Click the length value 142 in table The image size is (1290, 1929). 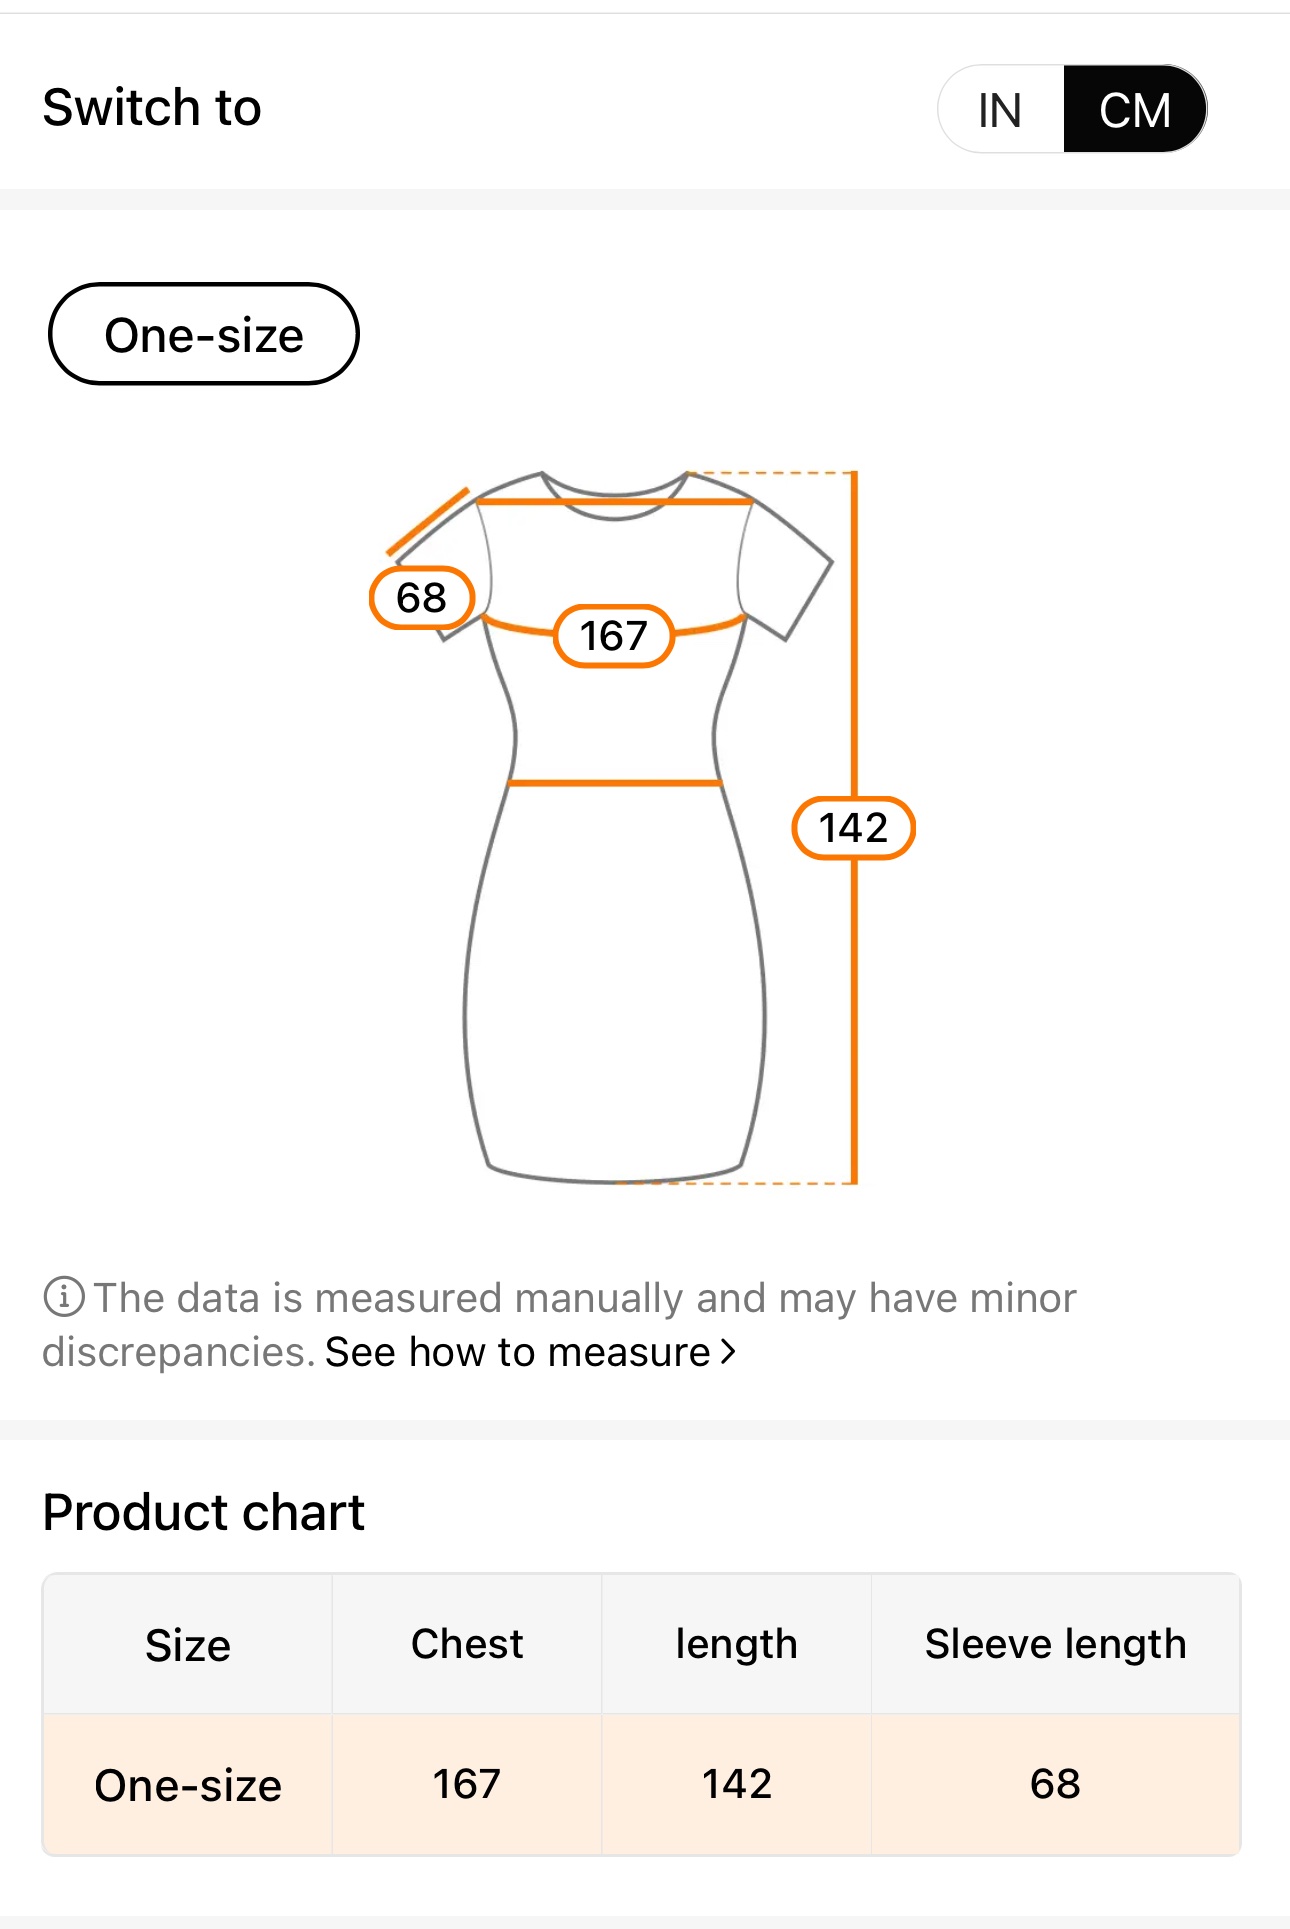(737, 1785)
